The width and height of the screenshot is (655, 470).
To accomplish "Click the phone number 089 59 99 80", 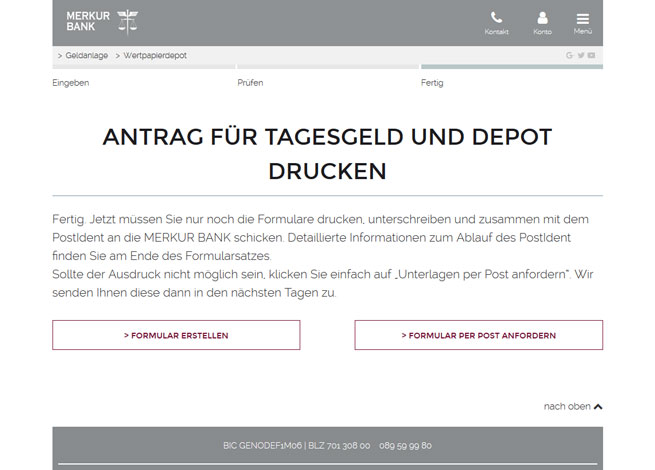I will 405,445.
